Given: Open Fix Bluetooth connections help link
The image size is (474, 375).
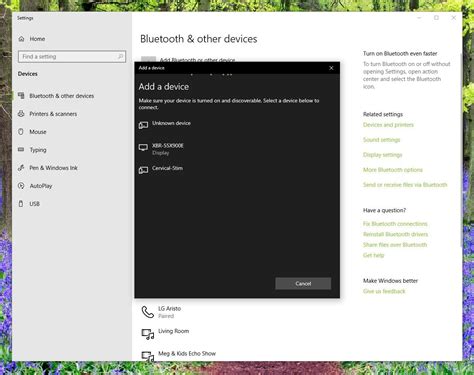Looking at the screenshot, I should coord(395,224).
